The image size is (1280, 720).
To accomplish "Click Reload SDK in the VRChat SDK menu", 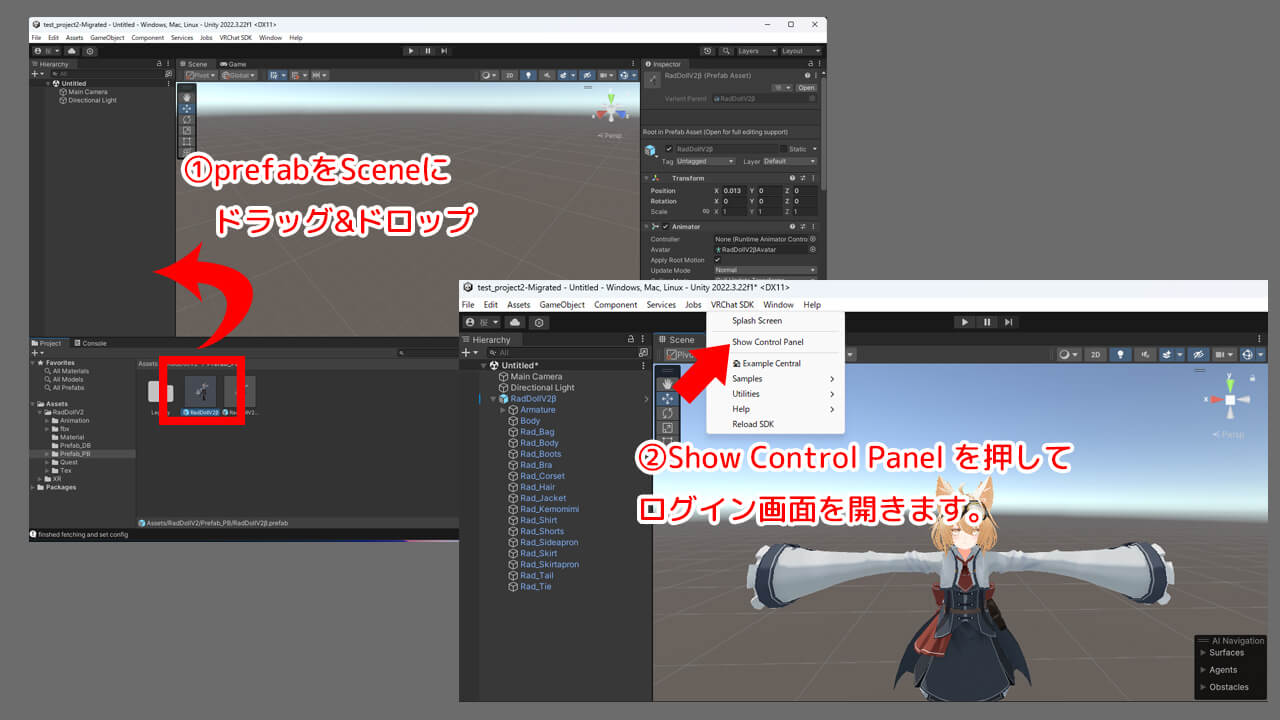I will [753, 424].
